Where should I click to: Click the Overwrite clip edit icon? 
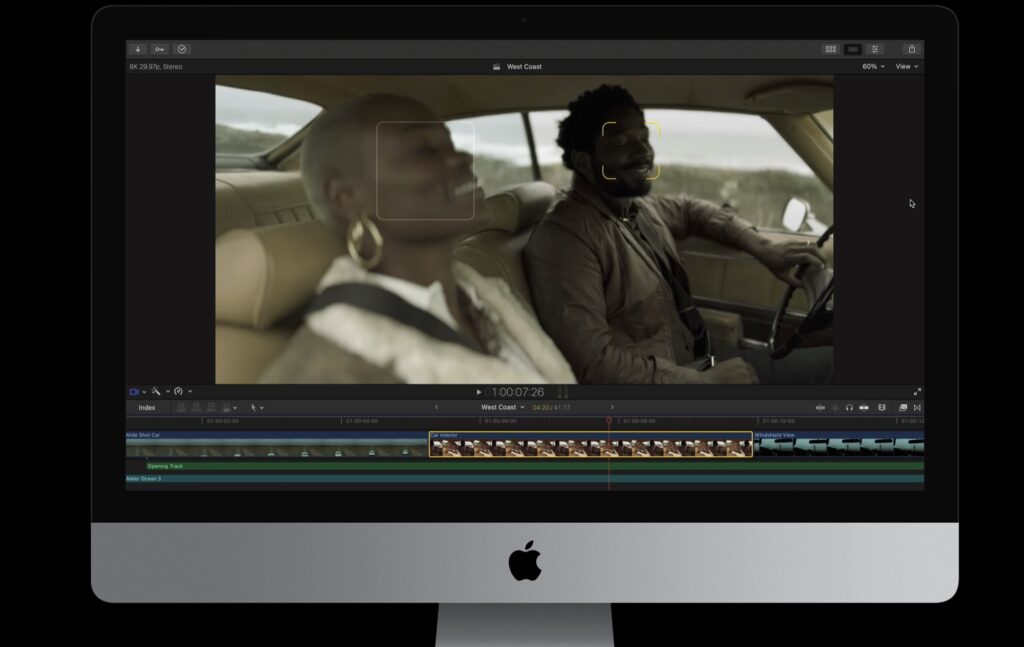tap(227, 407)
